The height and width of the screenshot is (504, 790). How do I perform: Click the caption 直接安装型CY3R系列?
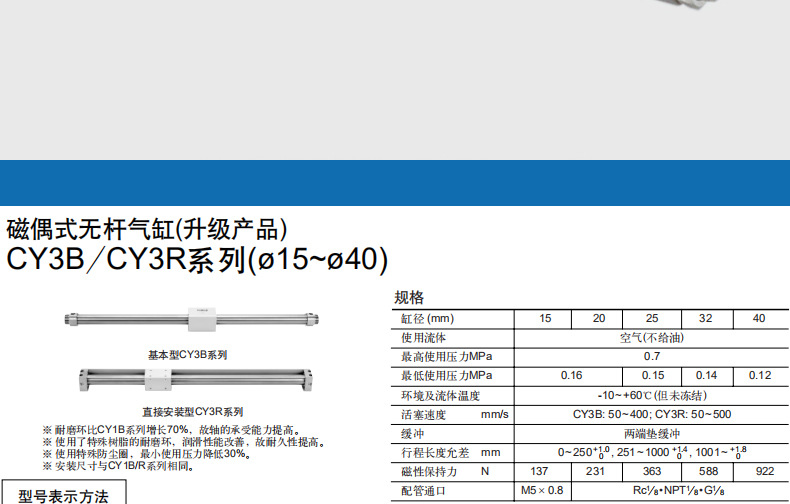(x=192, y=412)
